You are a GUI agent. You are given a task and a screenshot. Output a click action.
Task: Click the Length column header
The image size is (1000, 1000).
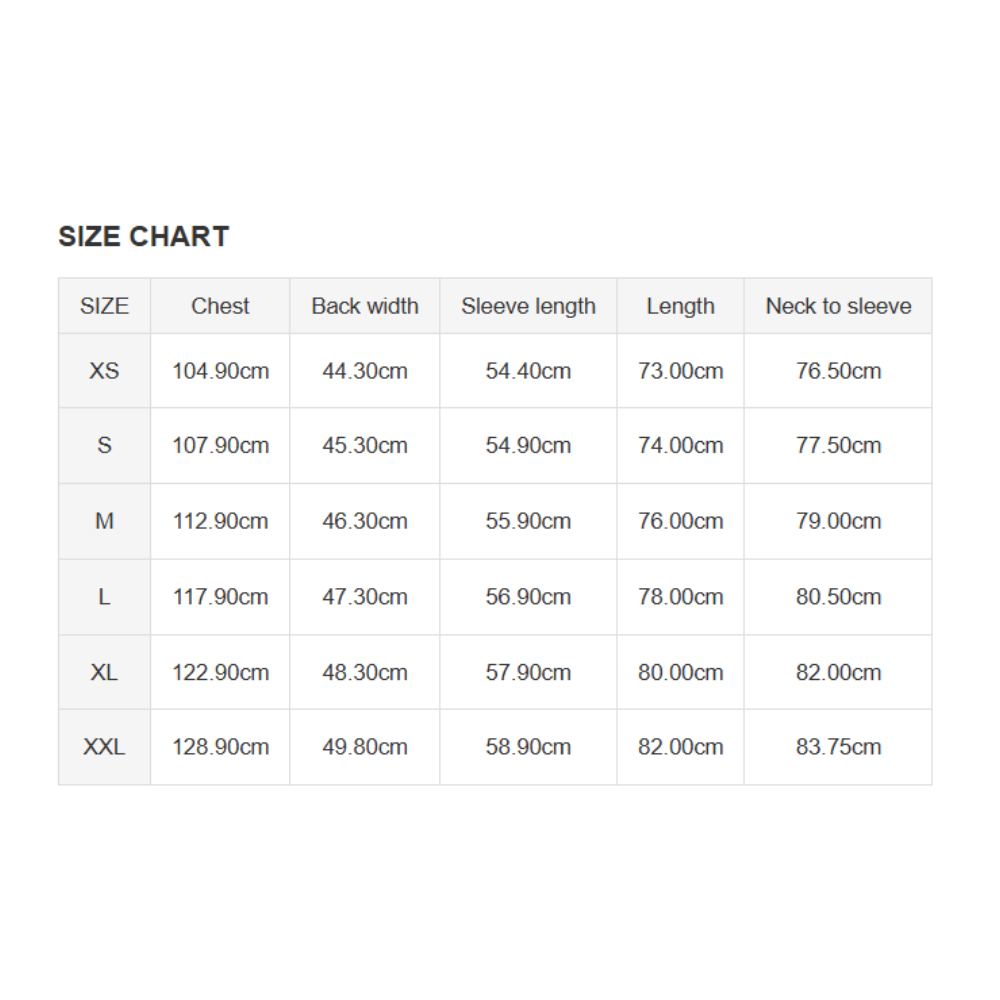[x=680, y=306]
